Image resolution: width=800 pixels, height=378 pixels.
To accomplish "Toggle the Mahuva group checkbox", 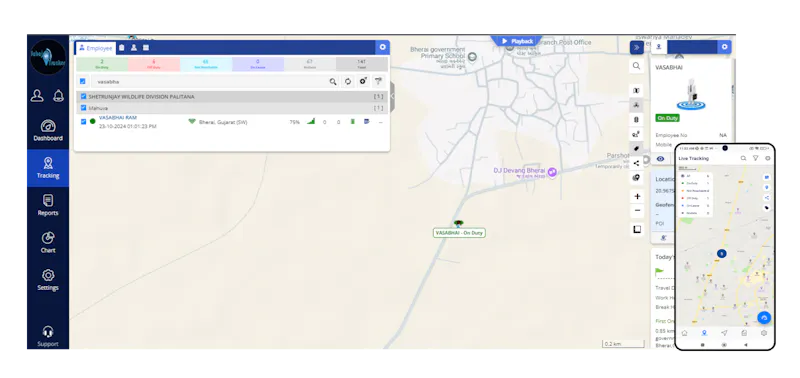I will click(x=83, y=108).
